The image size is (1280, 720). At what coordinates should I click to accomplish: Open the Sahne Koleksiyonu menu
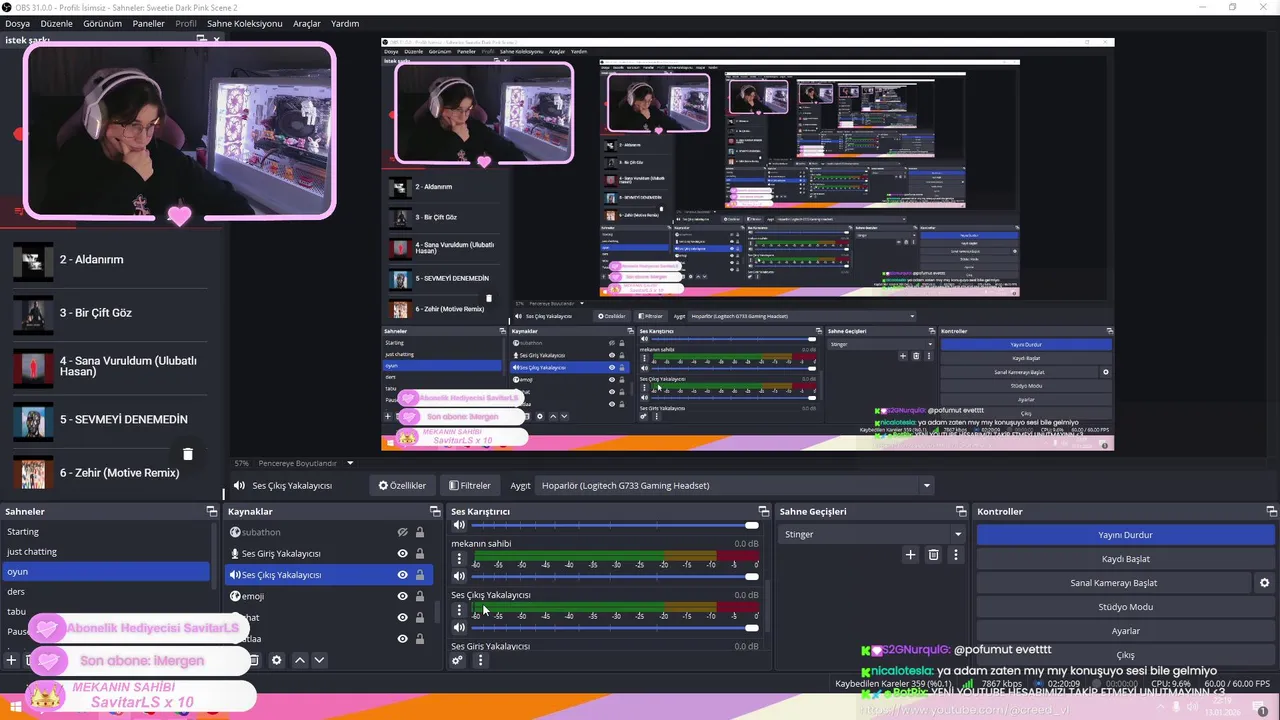(x=244, y=23)
